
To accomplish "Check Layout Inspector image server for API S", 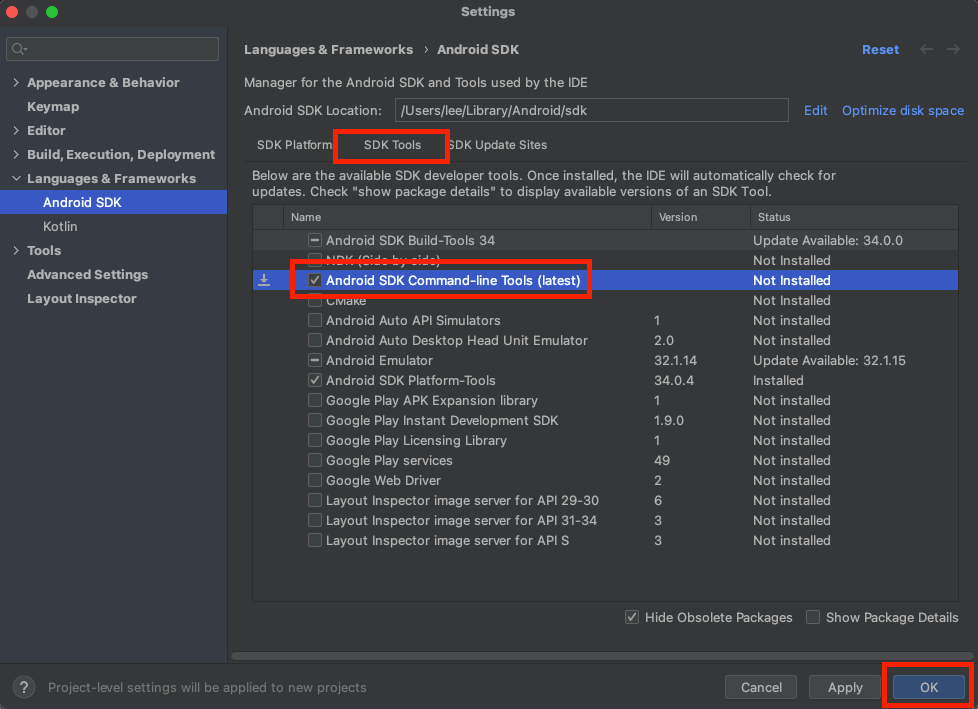I will [315, 539].
